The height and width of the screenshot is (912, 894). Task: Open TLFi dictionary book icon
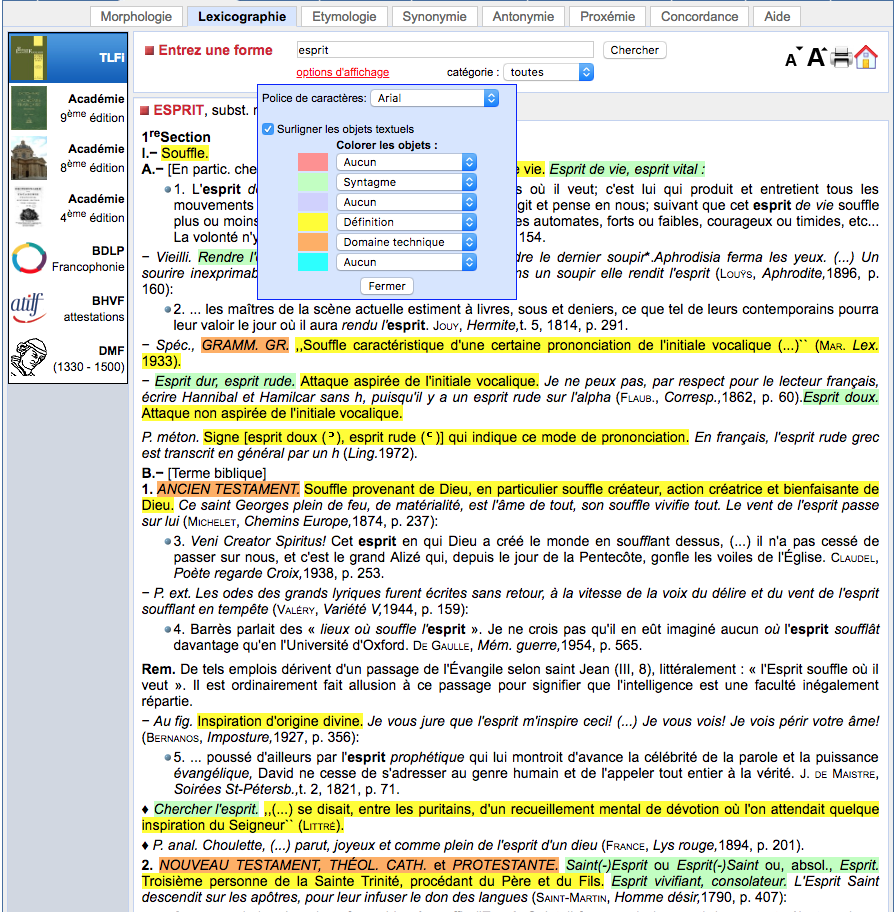pos(30,58)
